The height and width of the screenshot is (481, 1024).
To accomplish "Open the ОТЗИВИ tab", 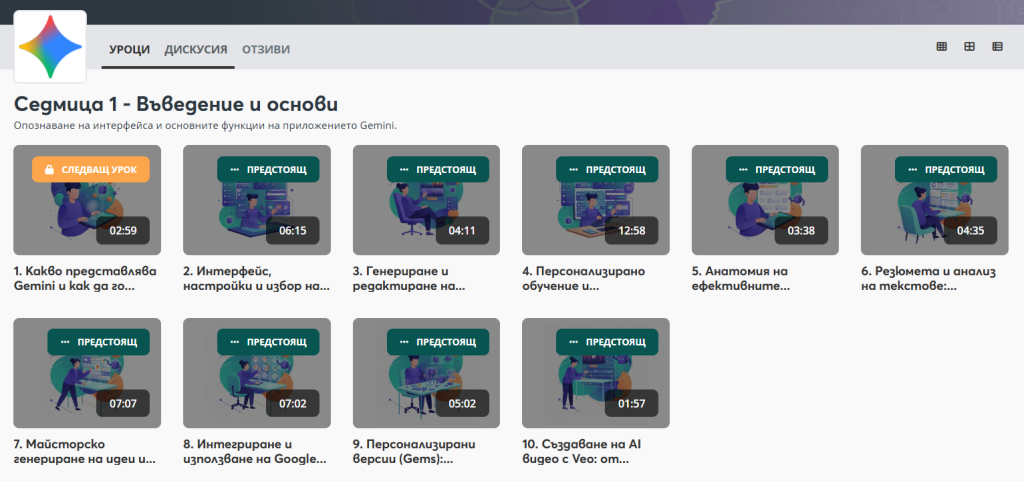I will point(266,50).
